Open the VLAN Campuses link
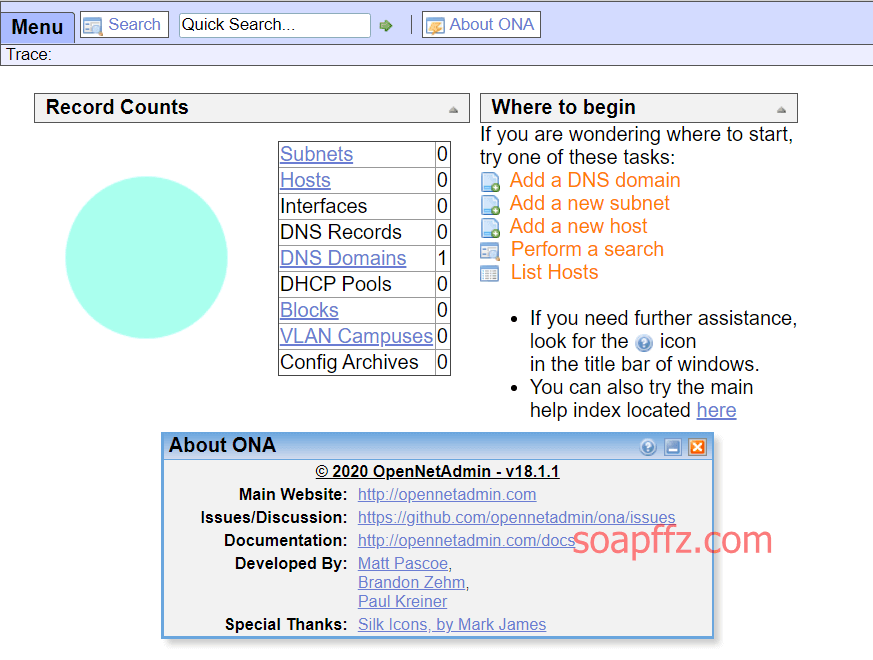 tap(356, 336)
